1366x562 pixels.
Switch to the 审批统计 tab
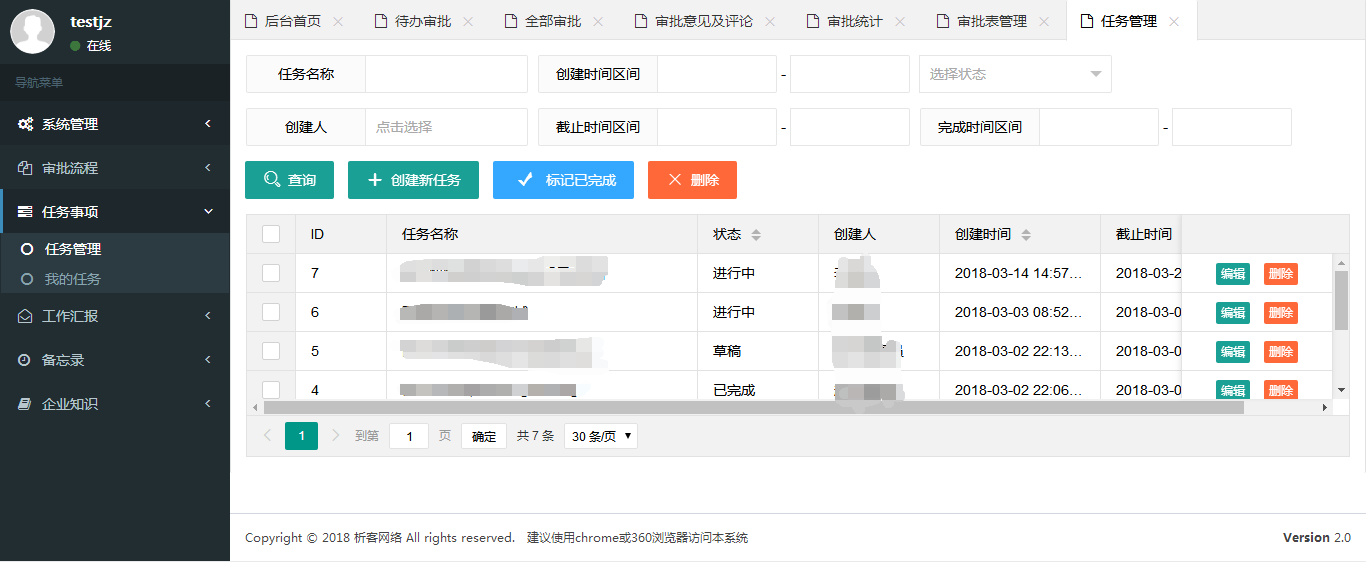pos(854,21)
